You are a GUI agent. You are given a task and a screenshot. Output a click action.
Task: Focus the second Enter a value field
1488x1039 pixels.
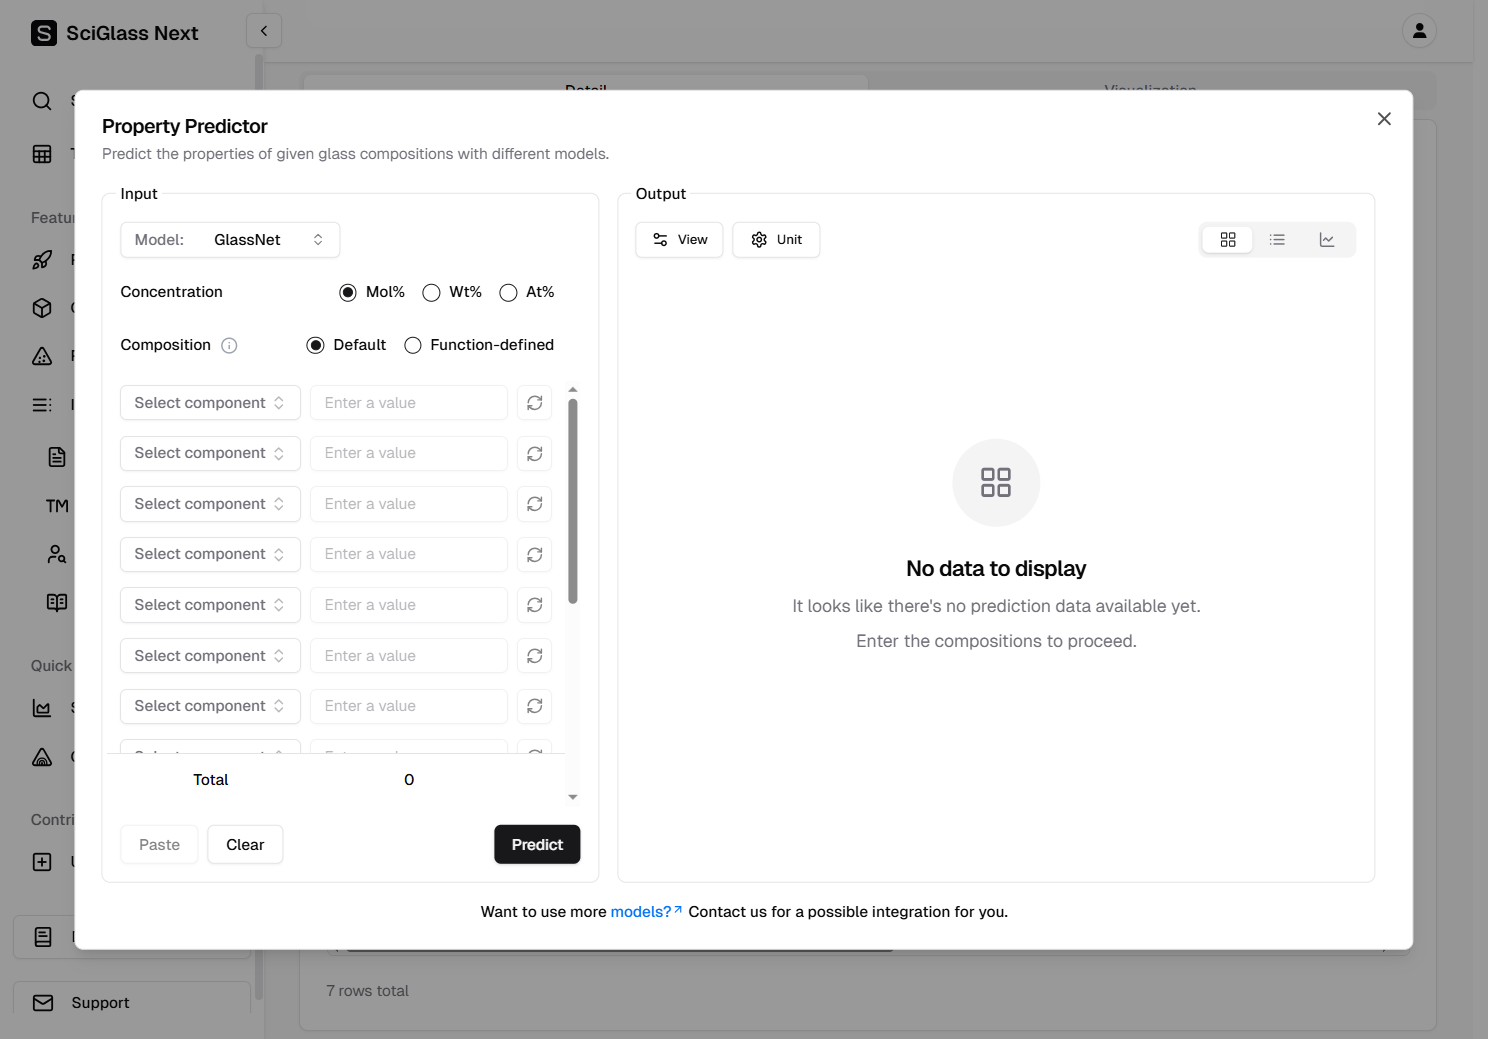[408, 453]
